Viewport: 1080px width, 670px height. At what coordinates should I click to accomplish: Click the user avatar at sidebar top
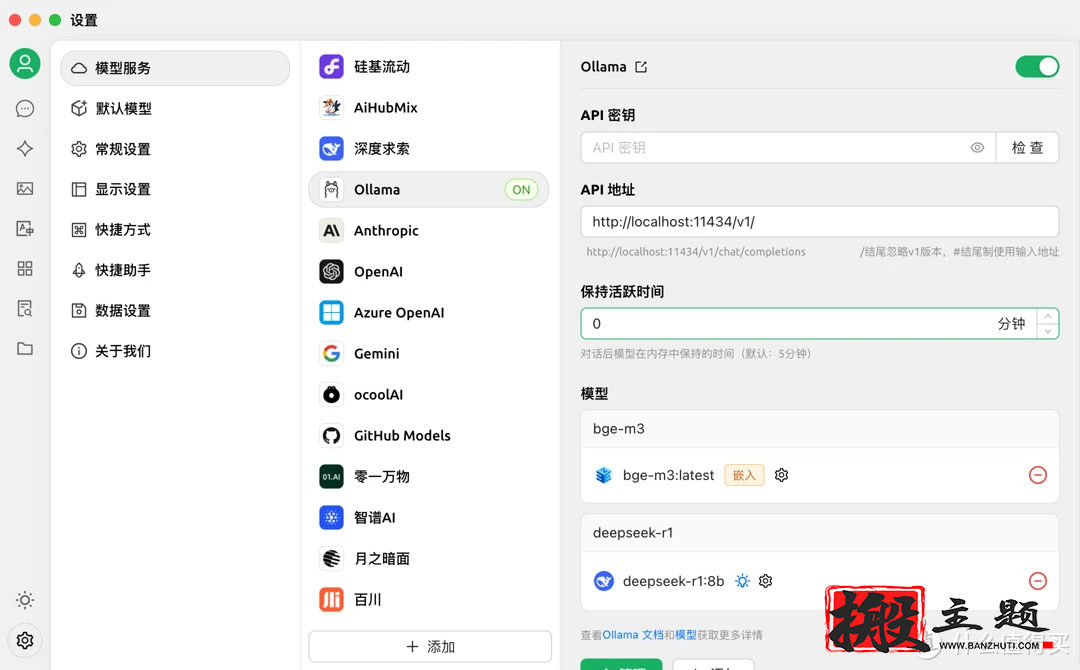(24, 63)
